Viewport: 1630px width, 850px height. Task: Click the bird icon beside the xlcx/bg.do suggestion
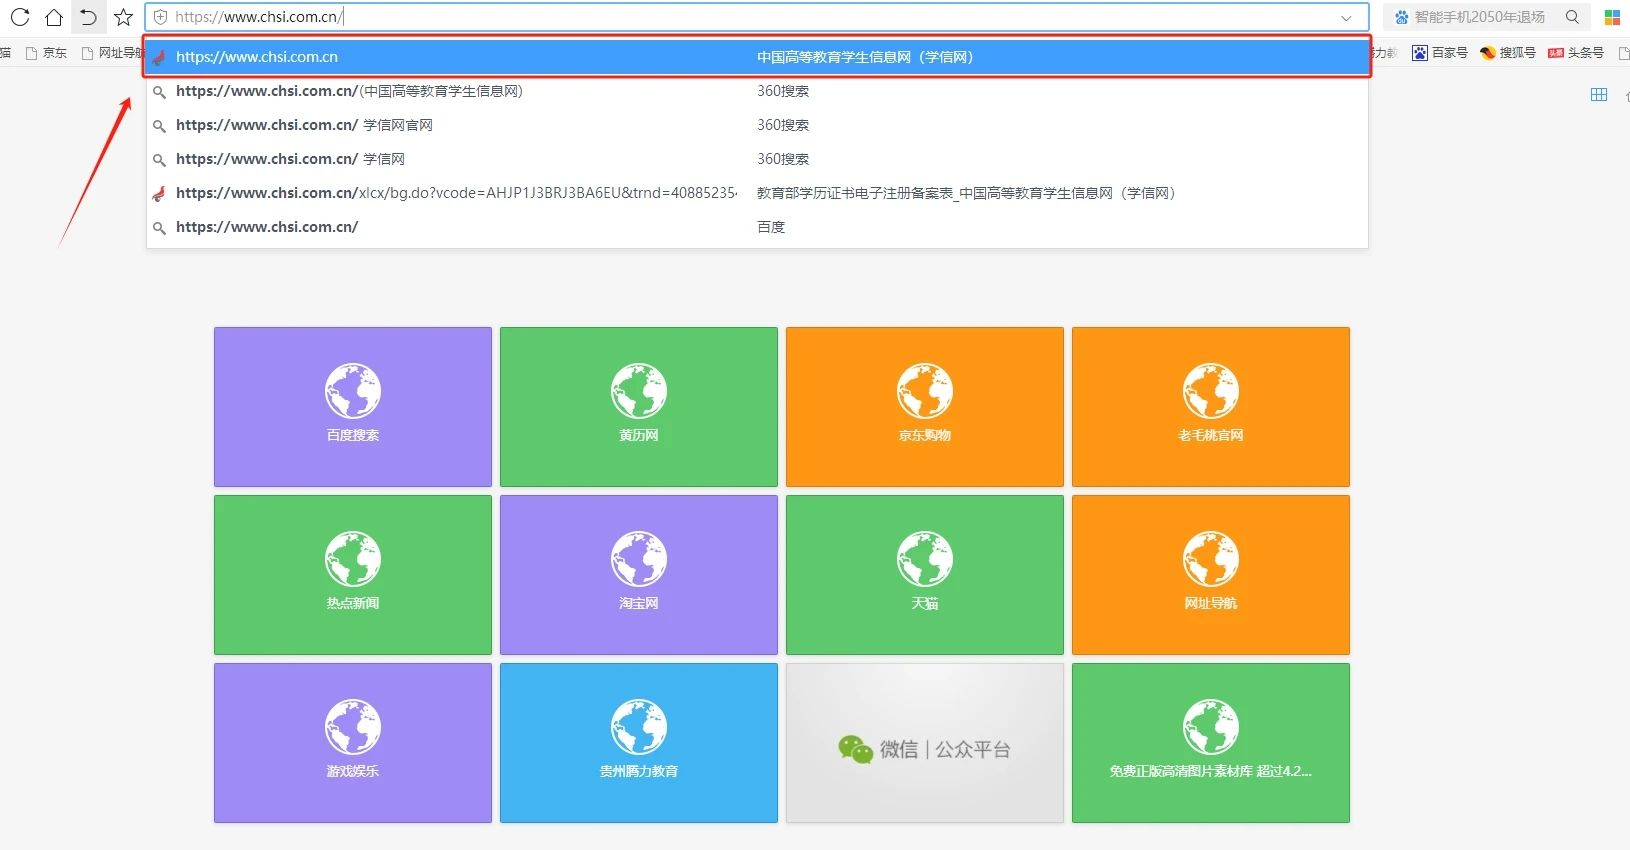coord(158,193)
